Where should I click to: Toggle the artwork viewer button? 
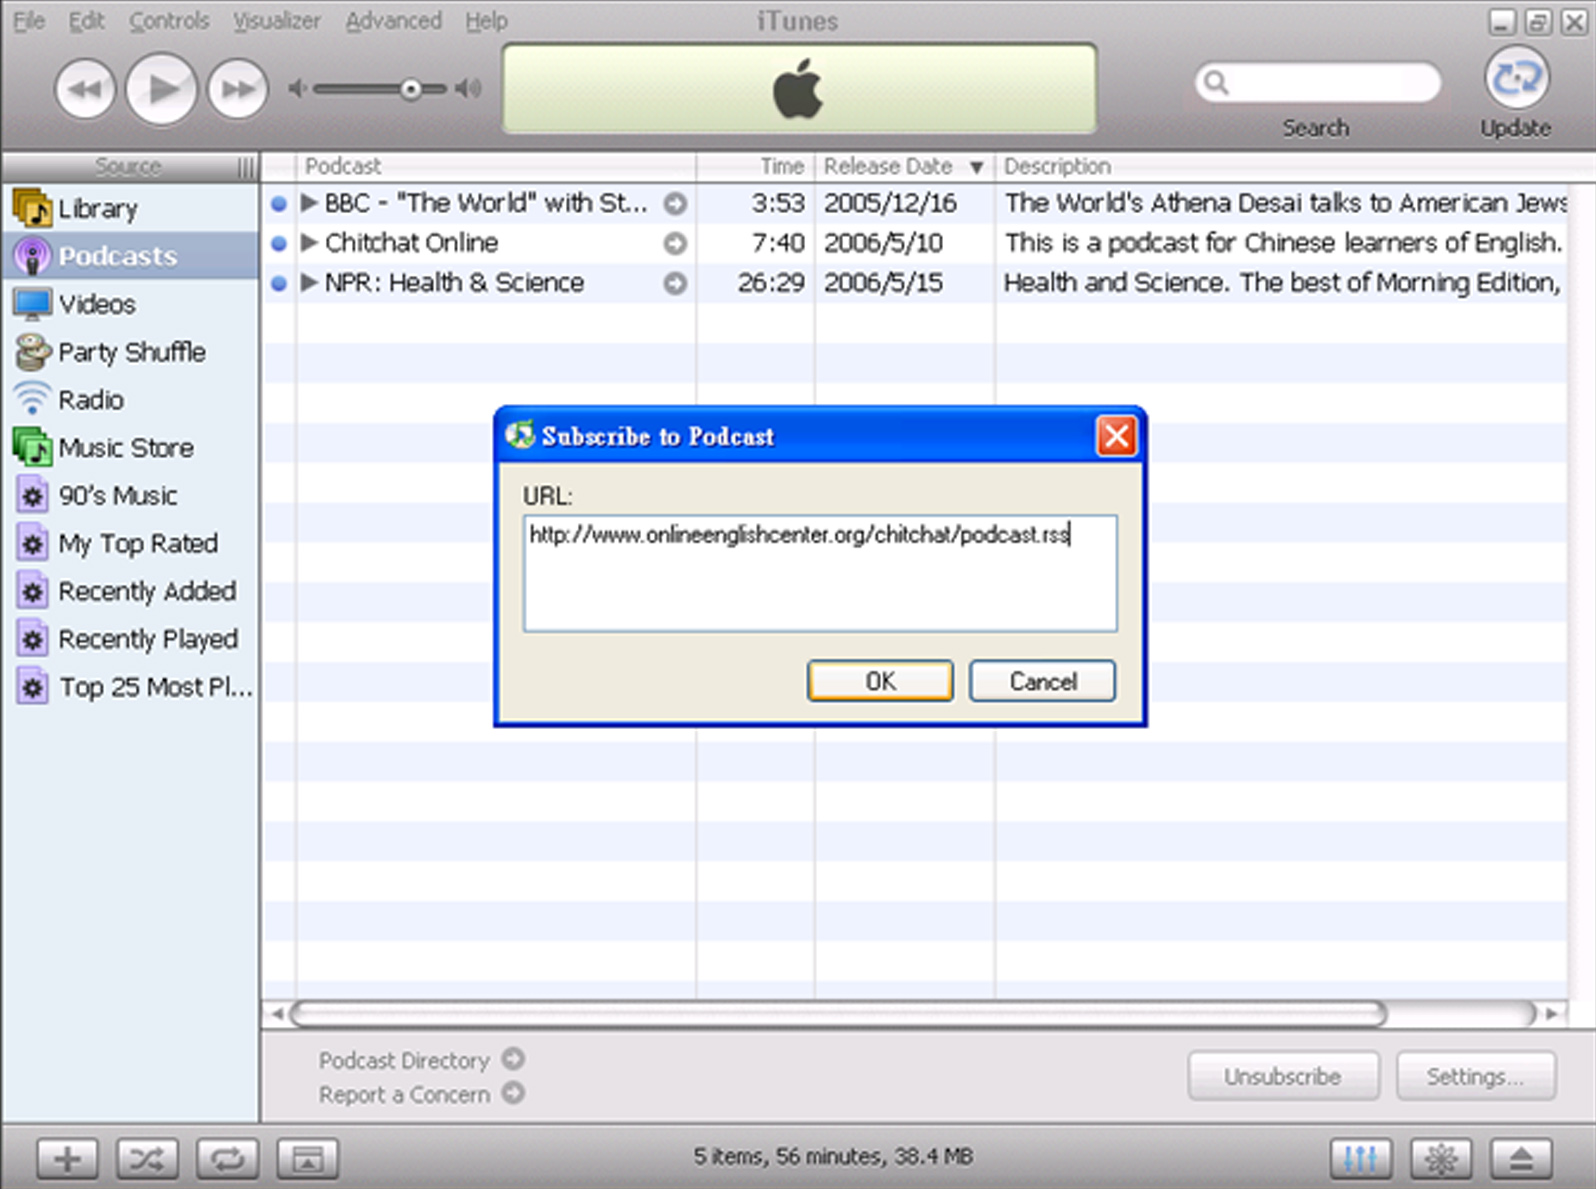point(307,1159)
